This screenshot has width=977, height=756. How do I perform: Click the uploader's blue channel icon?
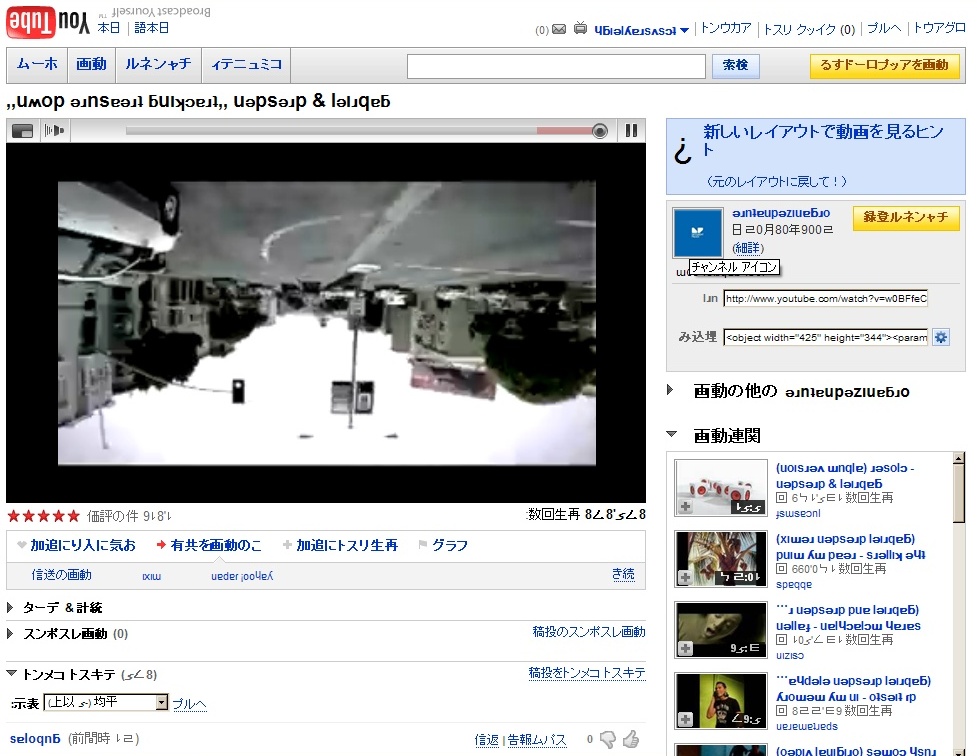(697, 233)
